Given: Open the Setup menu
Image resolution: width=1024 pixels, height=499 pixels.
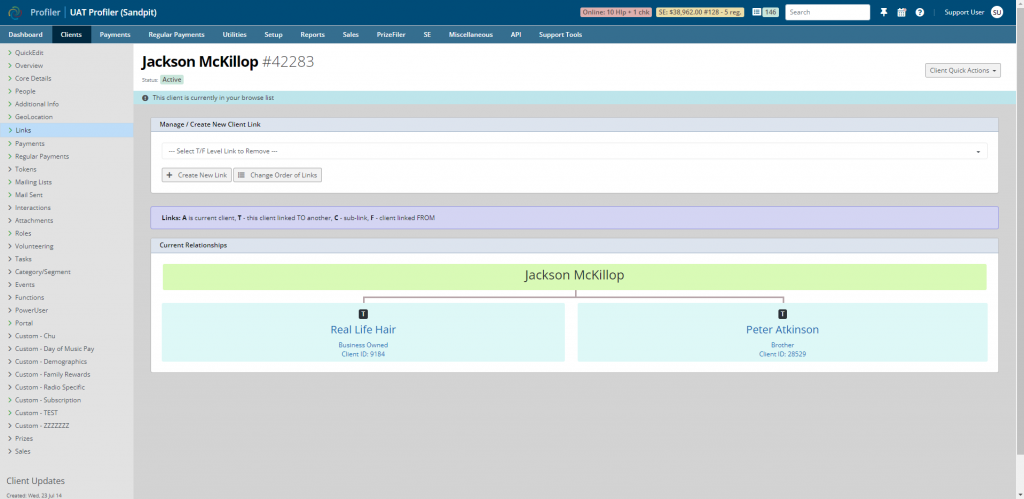Looking at the screenshot, I should coord(273,35).
